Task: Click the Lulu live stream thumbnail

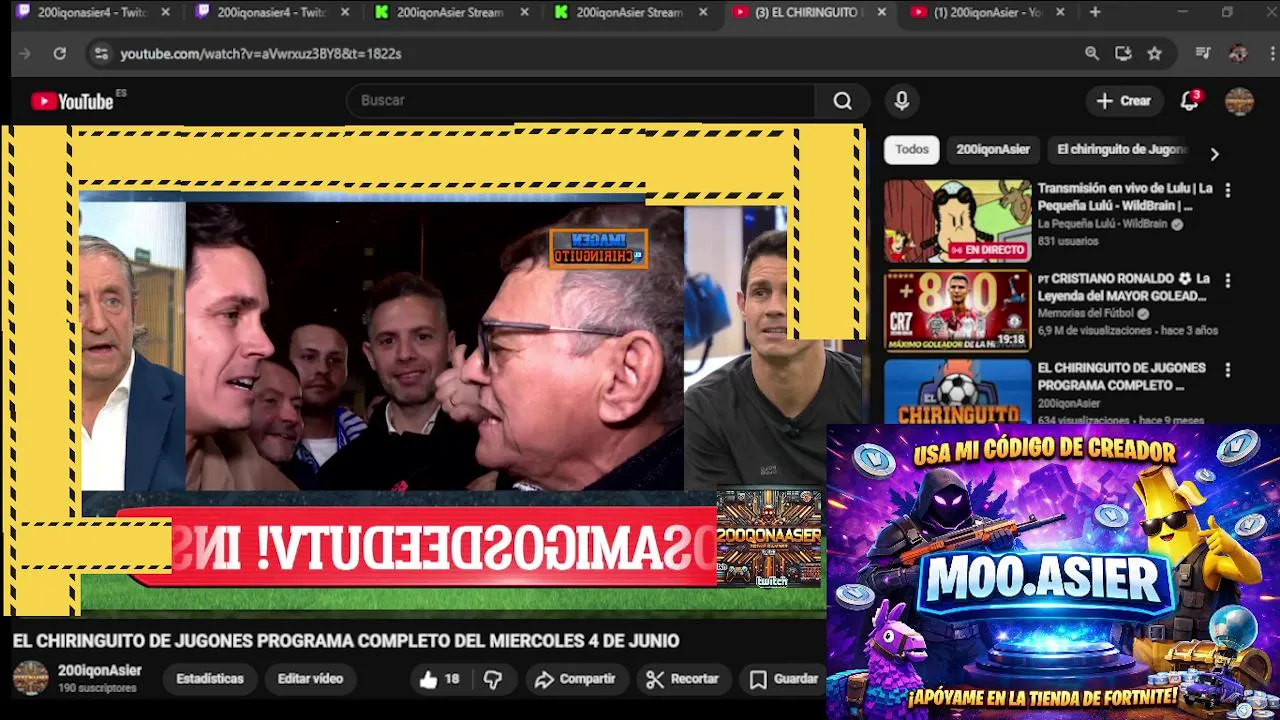Action: [x=957, y=221]
